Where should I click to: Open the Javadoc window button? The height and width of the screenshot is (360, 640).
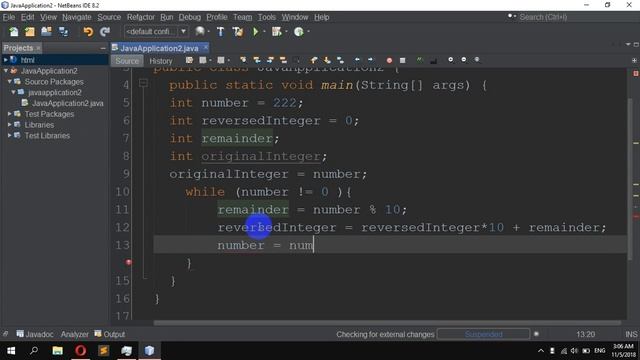point(35,334)
